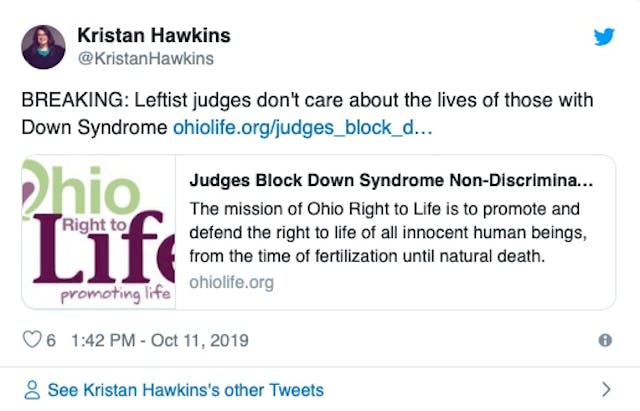See Kristan Hawkins's other Tweets

185,389
